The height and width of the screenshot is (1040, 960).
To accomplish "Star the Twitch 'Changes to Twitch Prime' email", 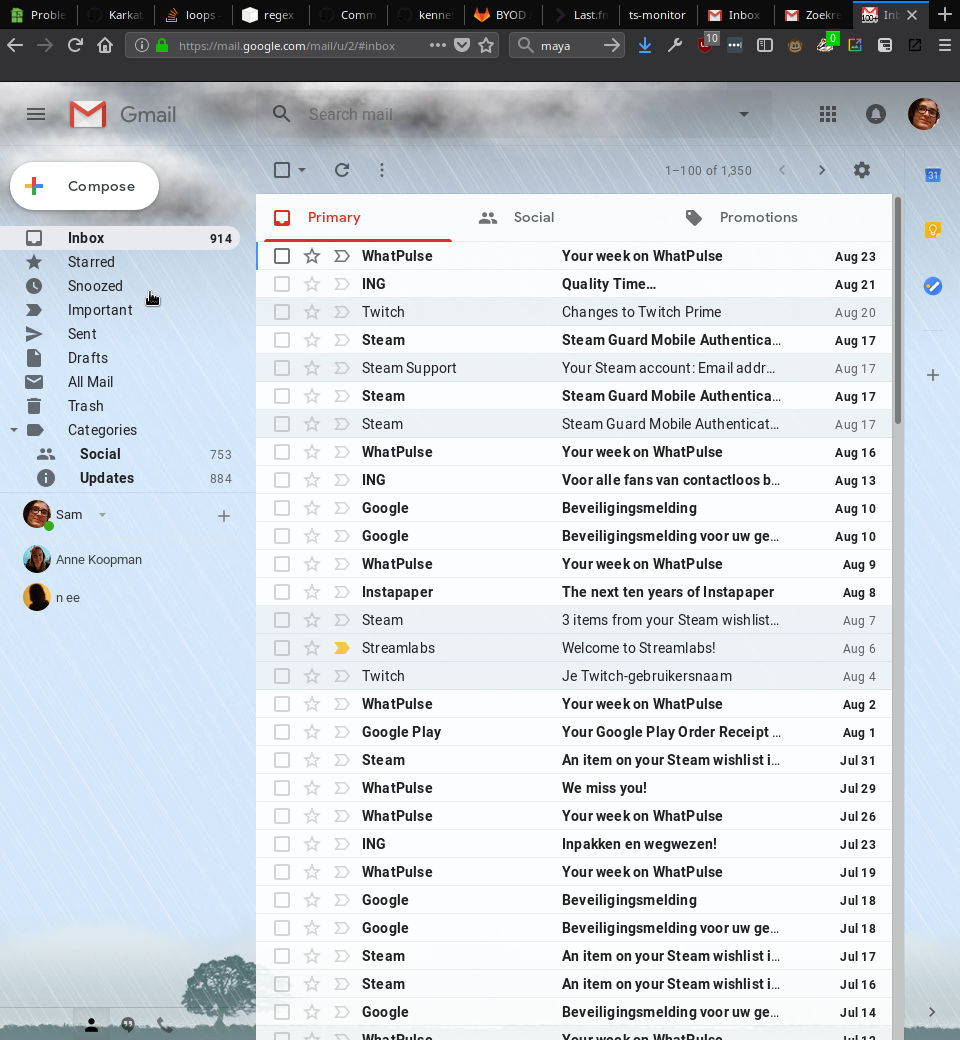I will (312, 312).
